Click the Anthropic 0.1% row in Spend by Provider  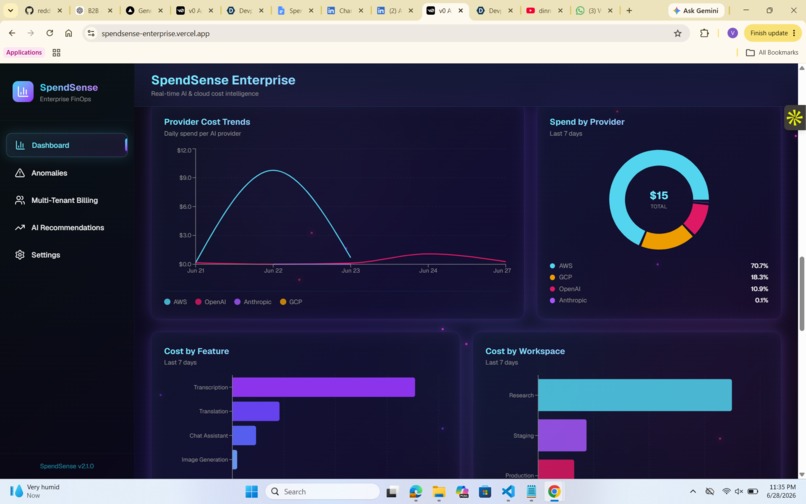coord(658,300)
